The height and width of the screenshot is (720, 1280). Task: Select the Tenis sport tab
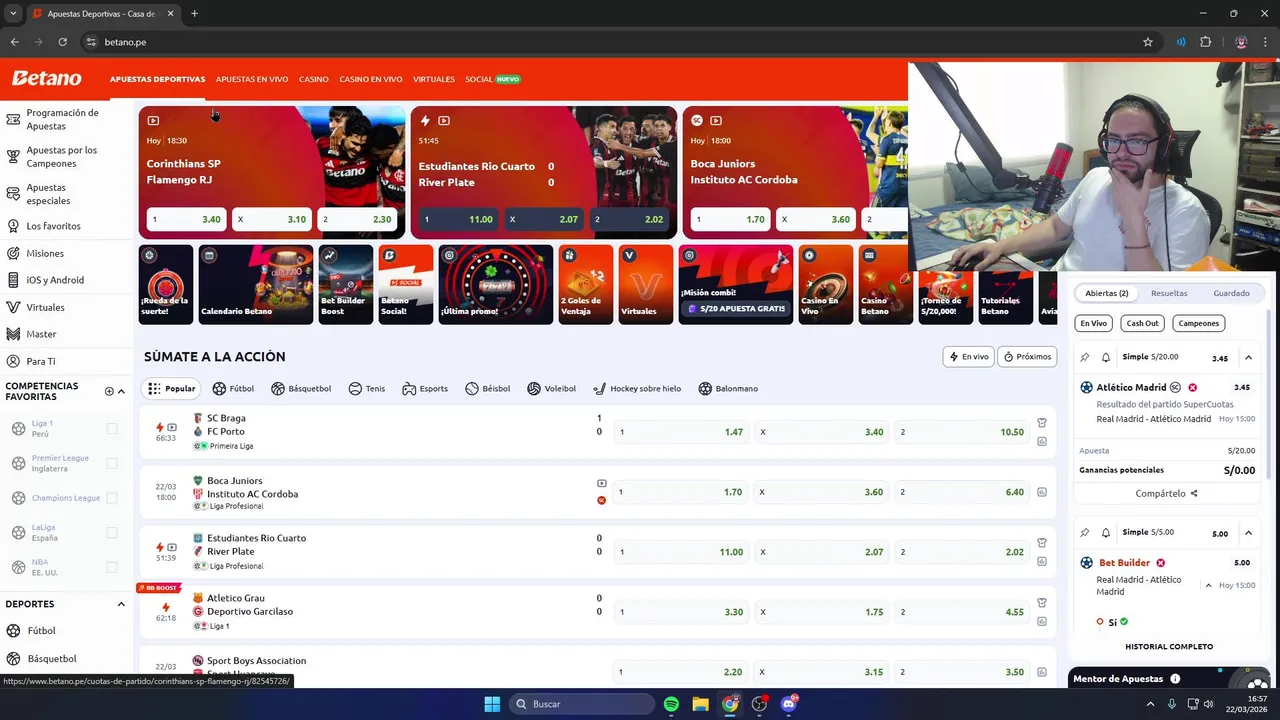[367, 388]
